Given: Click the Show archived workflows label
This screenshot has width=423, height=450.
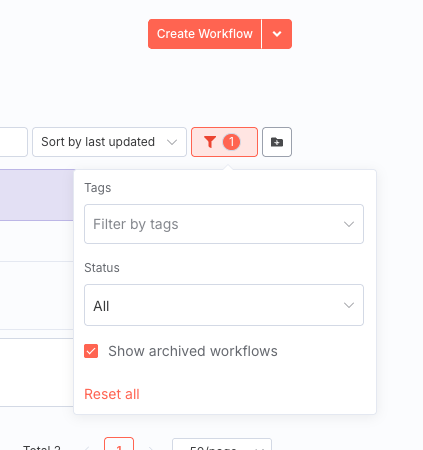Looking at the screenshot, I should pos(193,351).
